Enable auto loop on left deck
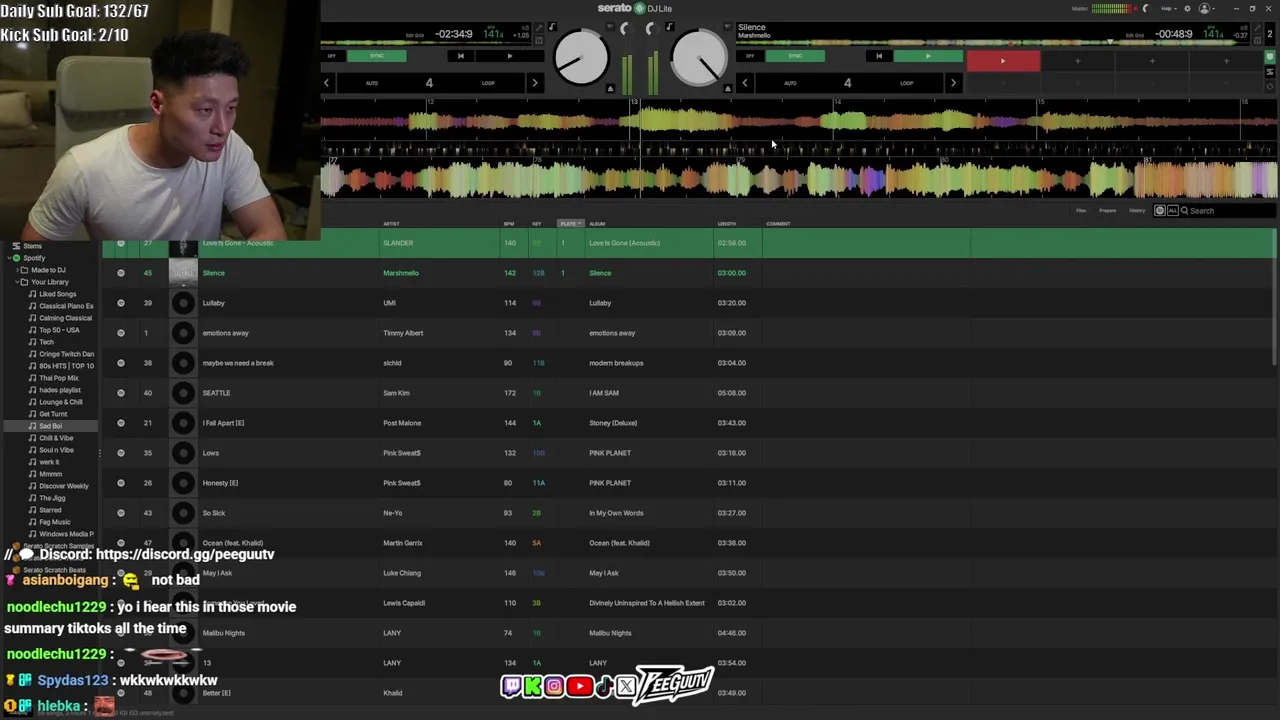The height and width of the screenshot is (720, 1280). (x=372, y=83)
